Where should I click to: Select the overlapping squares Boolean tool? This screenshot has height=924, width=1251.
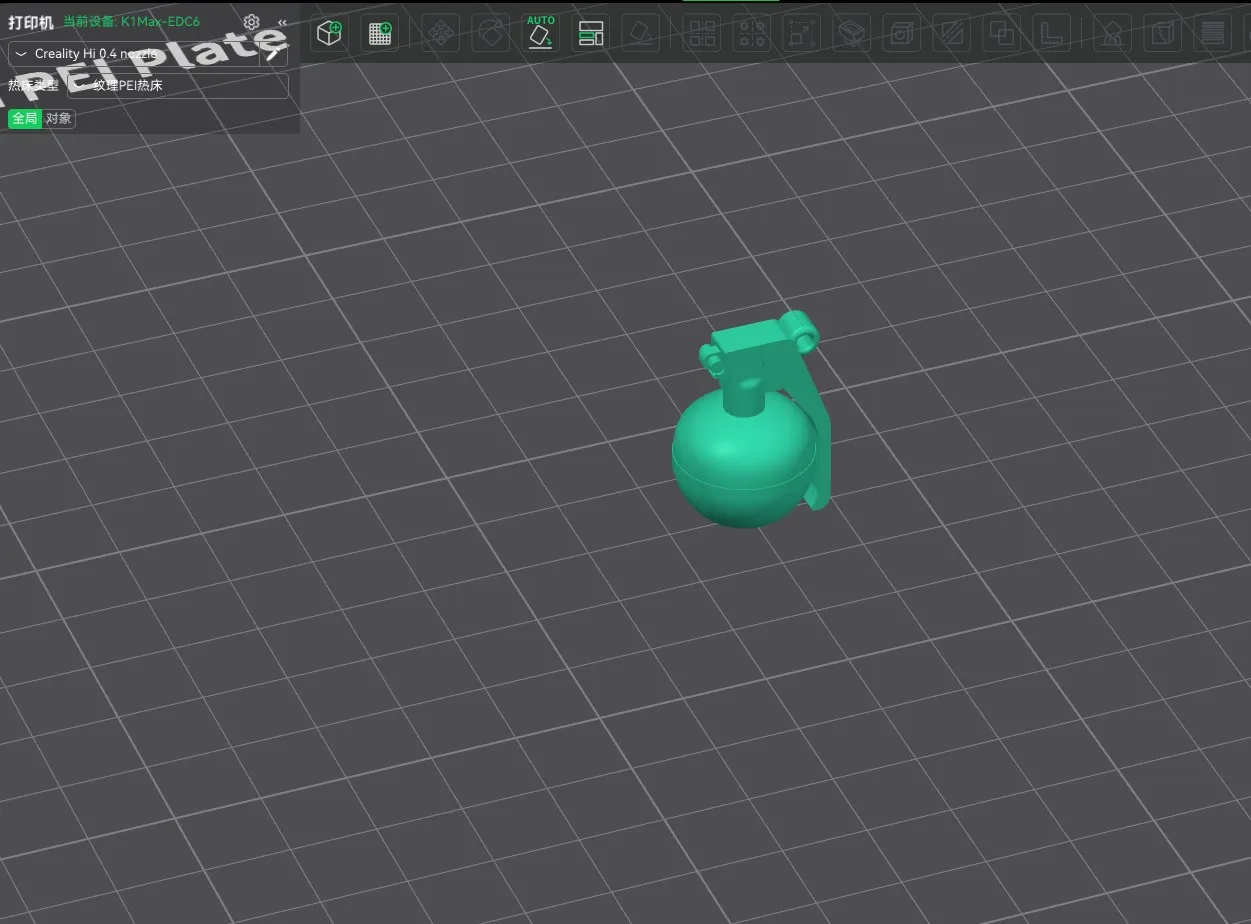coord(1001,33)
